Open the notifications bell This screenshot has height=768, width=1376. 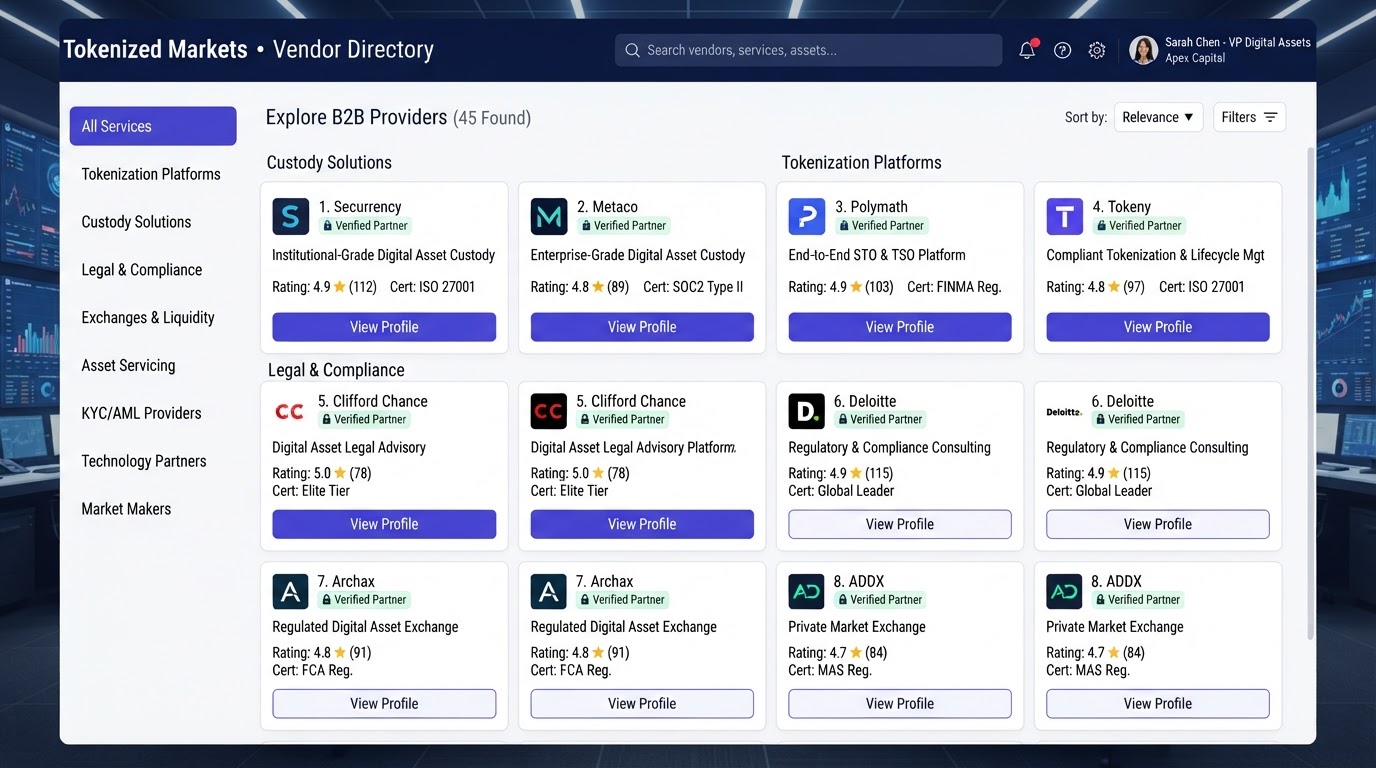[x=1027, y=50]
